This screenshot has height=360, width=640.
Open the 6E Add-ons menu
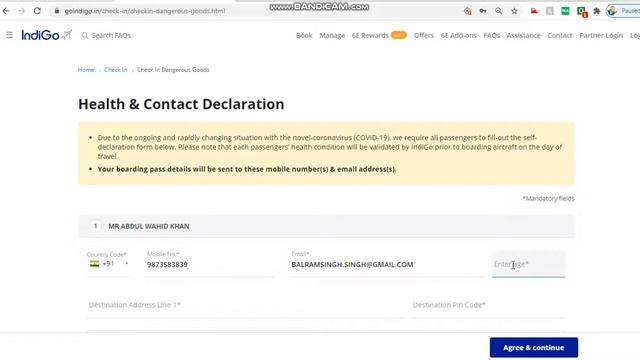(458, 36)
